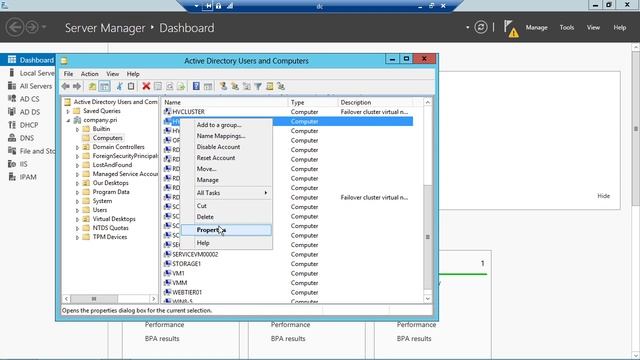Screen dimensions: 640x360
Task: Open the Manage menu in Server Manager
Action: 536,27
